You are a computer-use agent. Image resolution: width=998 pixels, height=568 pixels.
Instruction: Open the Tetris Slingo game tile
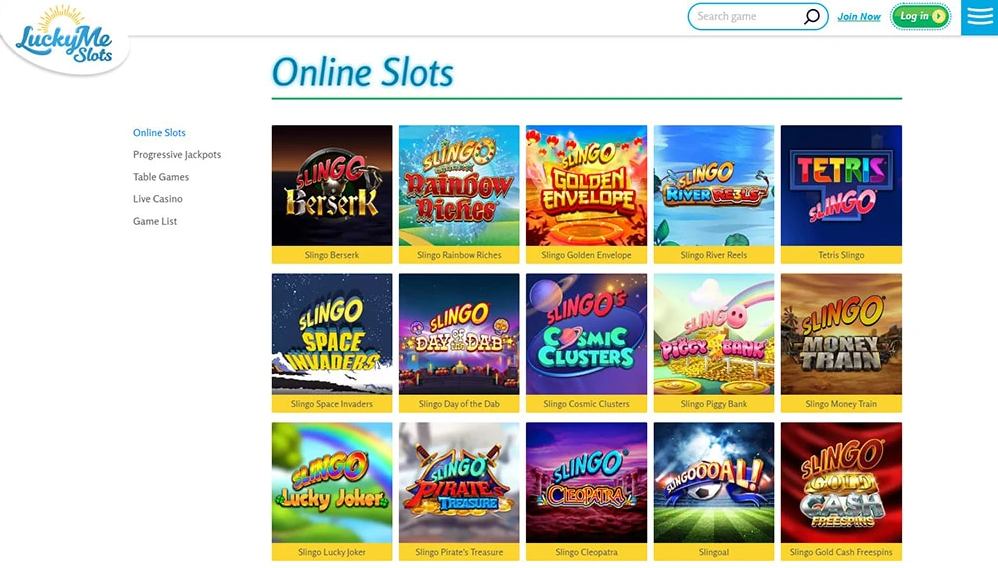[841, 194]
